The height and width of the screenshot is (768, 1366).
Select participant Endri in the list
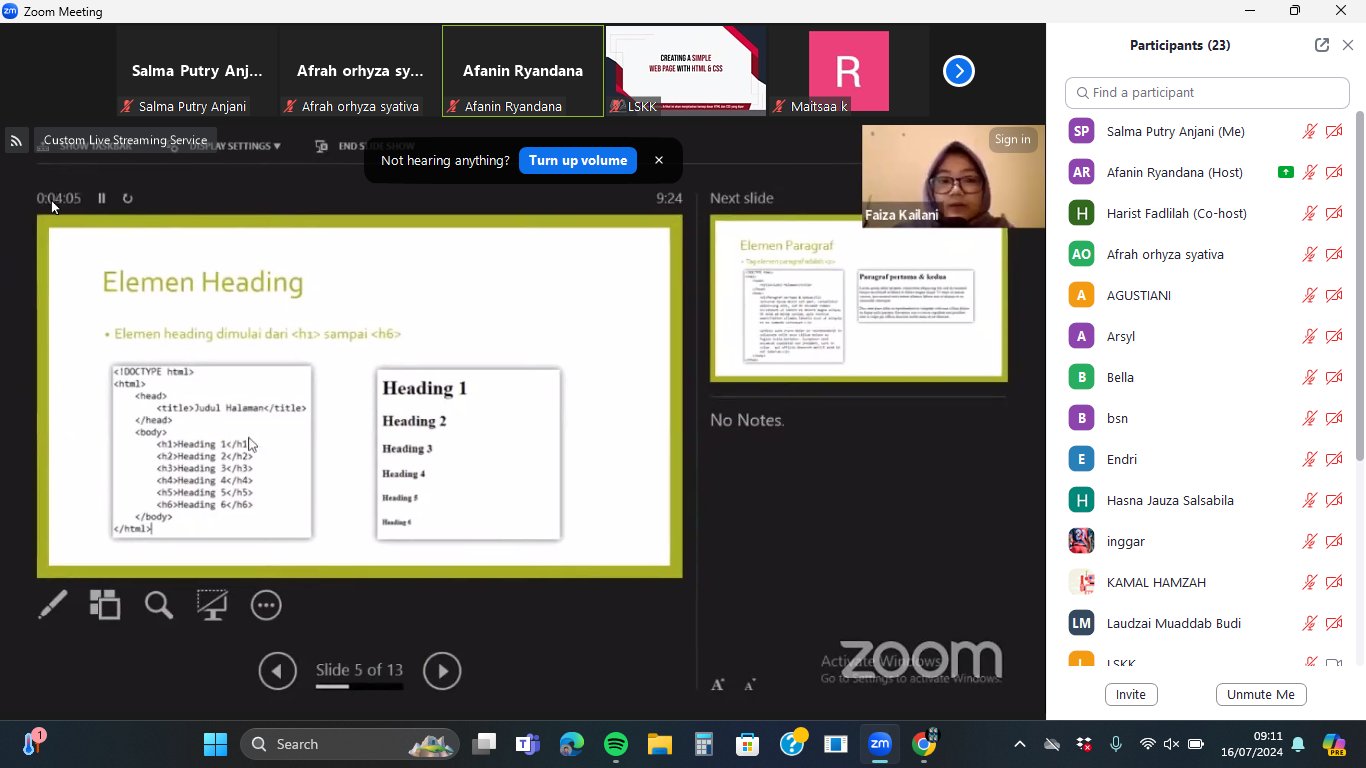[1204, 459]
